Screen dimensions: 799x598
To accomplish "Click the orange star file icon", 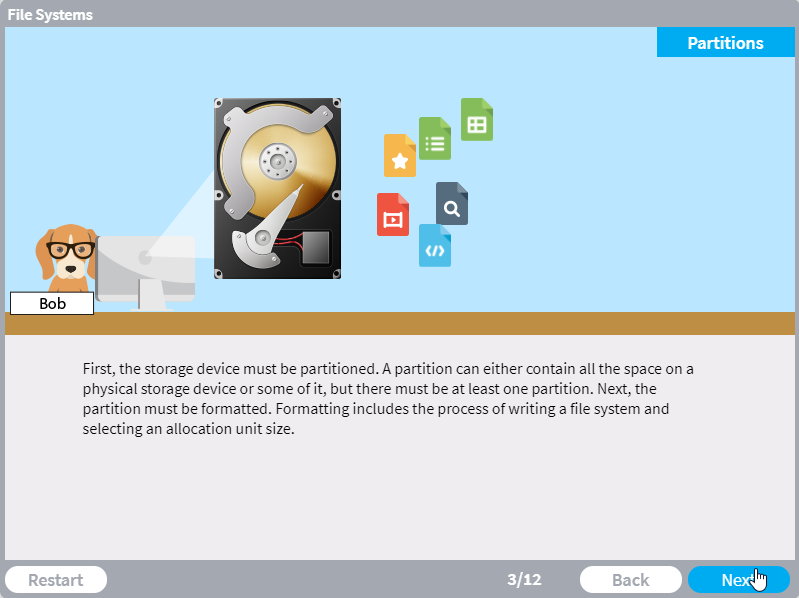I will point(400,155).
